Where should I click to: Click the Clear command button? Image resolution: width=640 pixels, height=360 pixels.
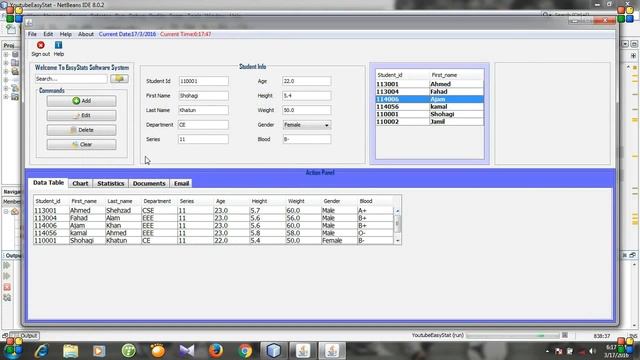81,144
